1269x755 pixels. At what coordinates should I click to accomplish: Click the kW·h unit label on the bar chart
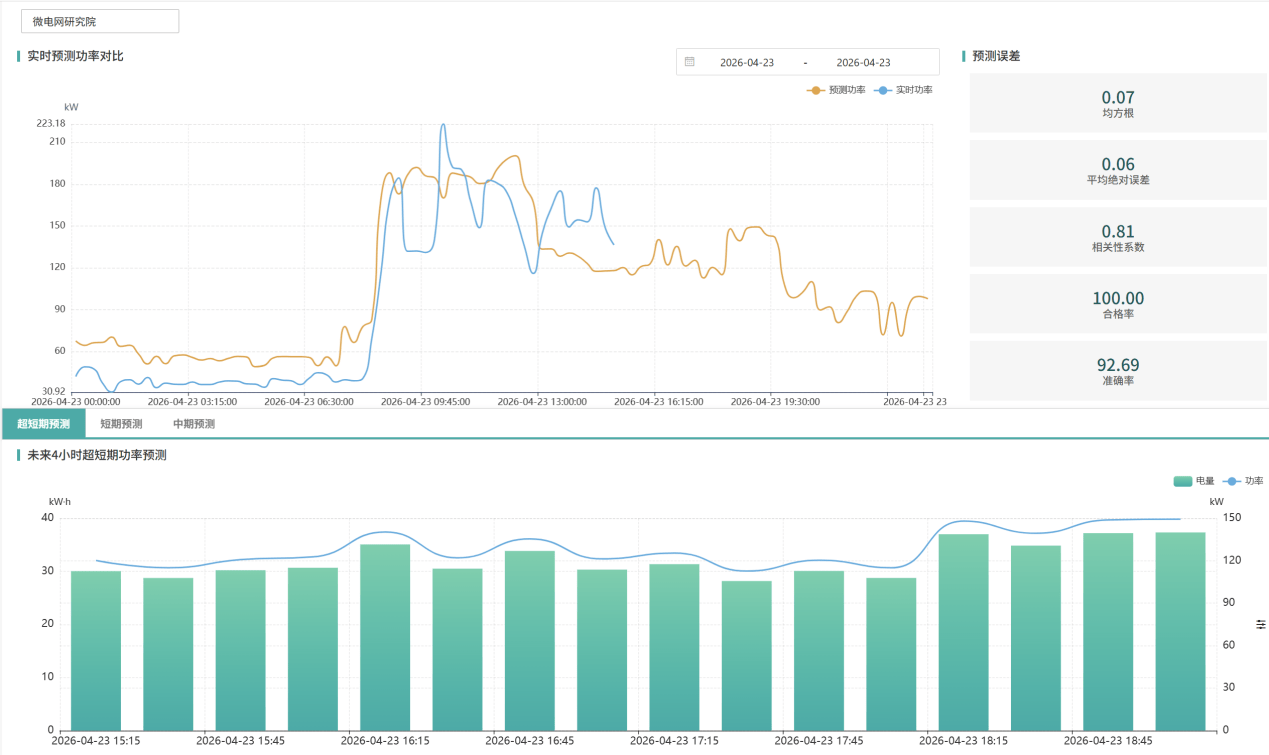click(x=61, y=501)
